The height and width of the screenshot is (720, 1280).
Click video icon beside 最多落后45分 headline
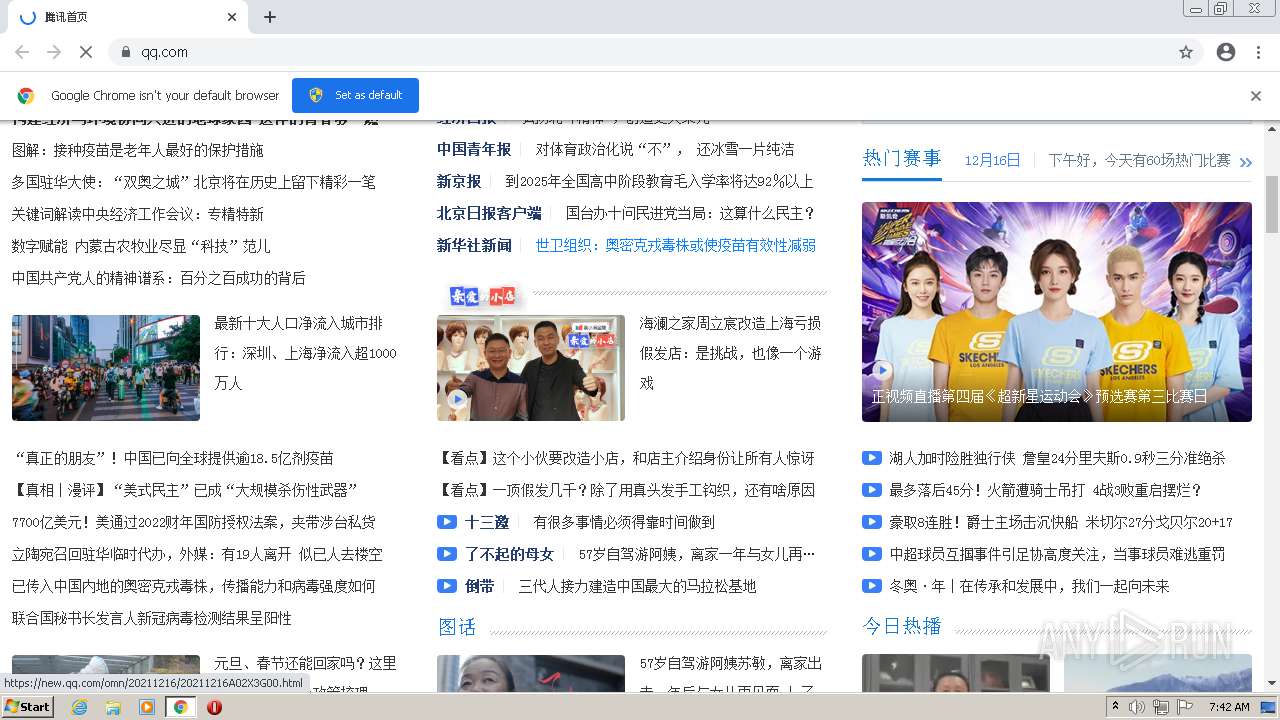pyautogui.click(x=872, y=490)
